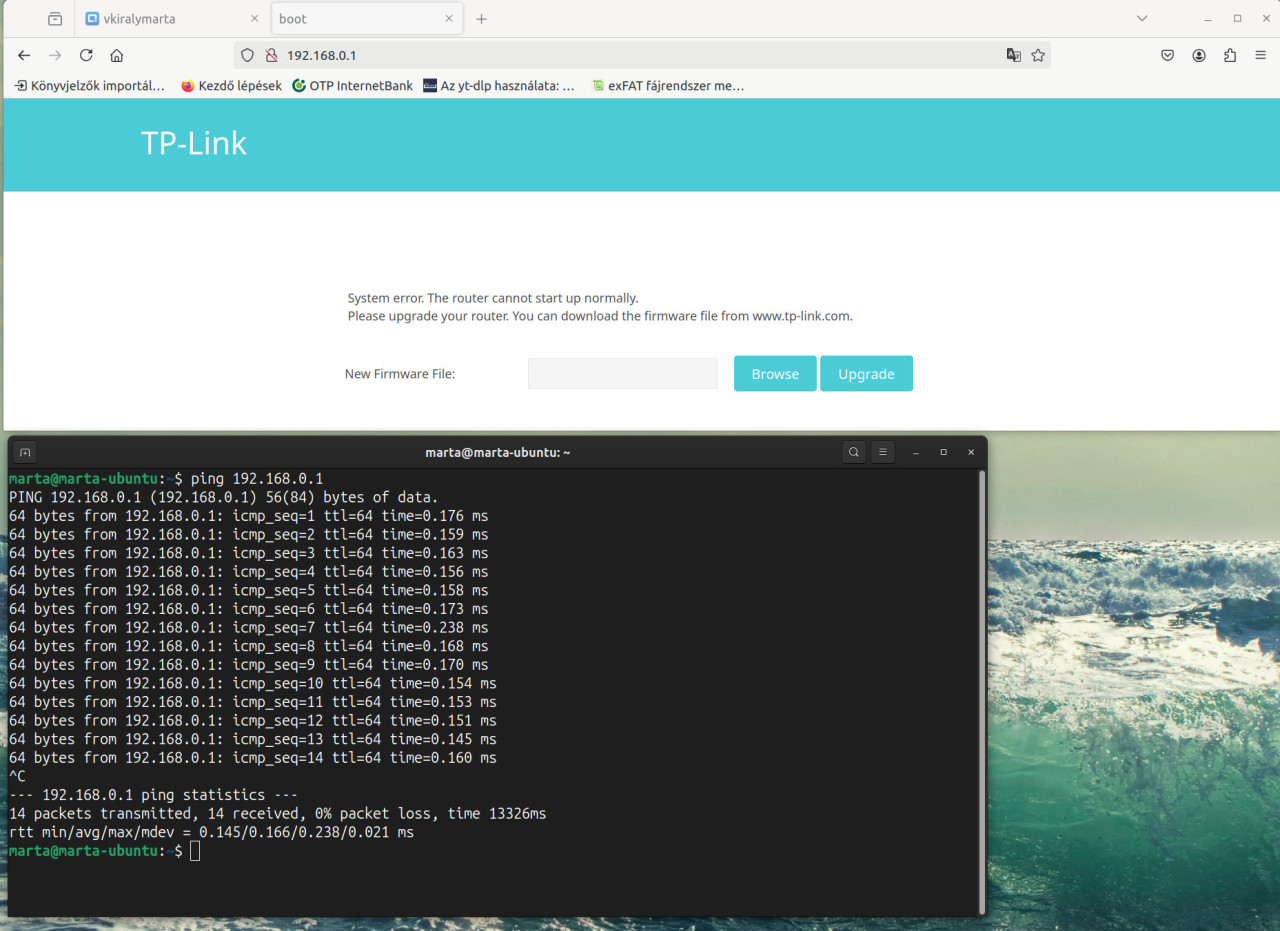Click the icmp_seq=7 time=0.238 ms line
The image size is (1280, 931).
point(248,628)
